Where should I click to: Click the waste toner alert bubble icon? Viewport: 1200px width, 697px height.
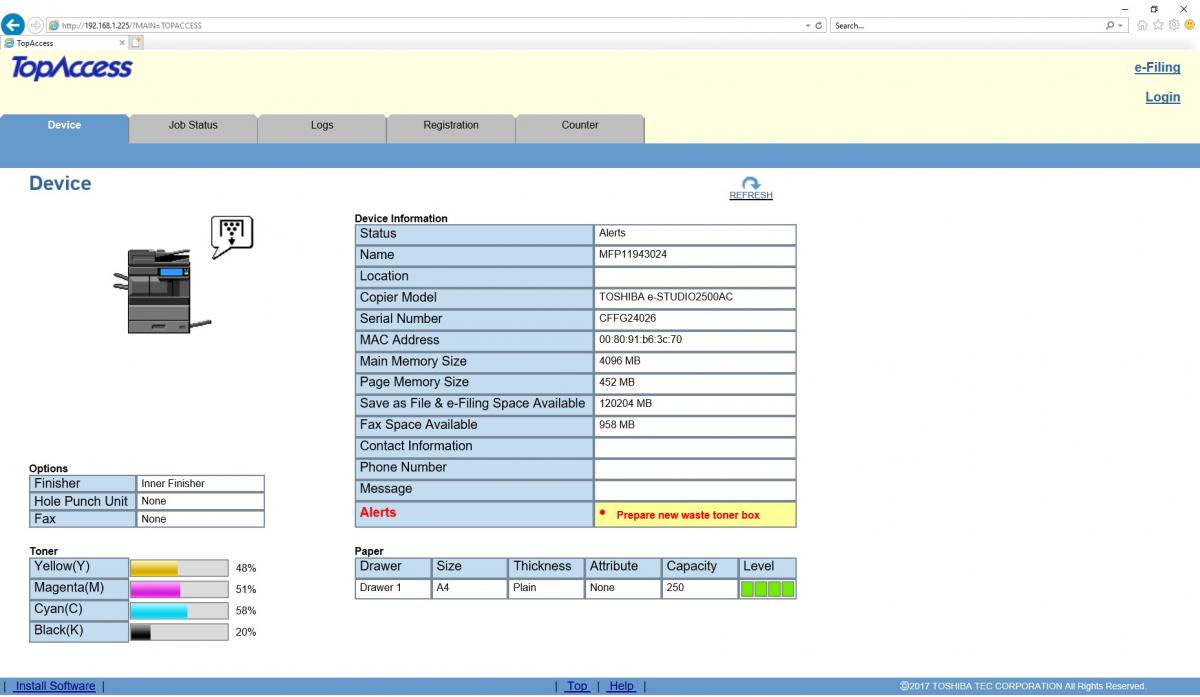pyautogui.click(x=232, y=236)
